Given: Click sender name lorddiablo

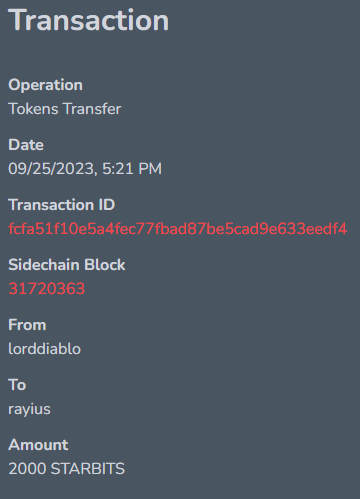Looking at the screenshot, I should 45,349.
